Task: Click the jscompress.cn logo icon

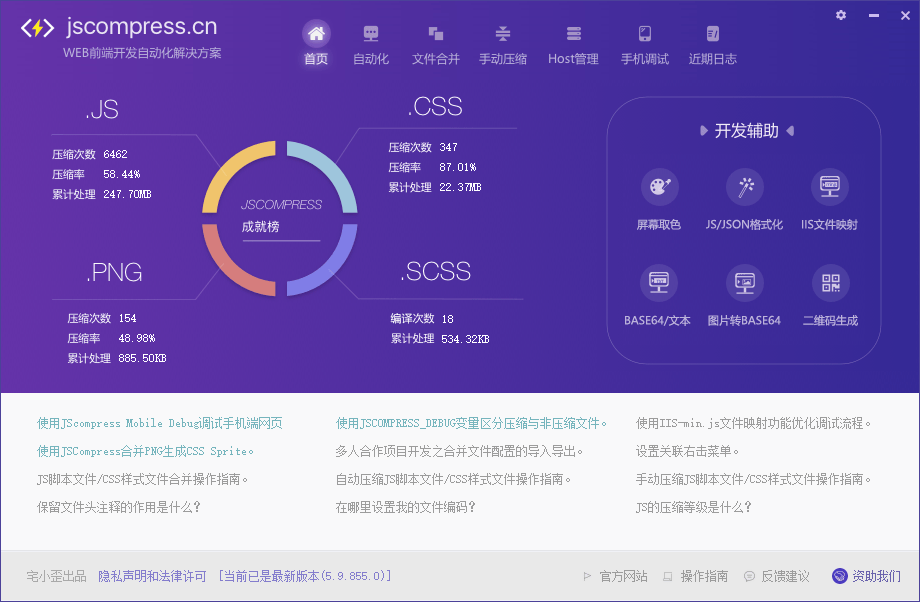Action: pyautogui.click(x=38, y=28)
